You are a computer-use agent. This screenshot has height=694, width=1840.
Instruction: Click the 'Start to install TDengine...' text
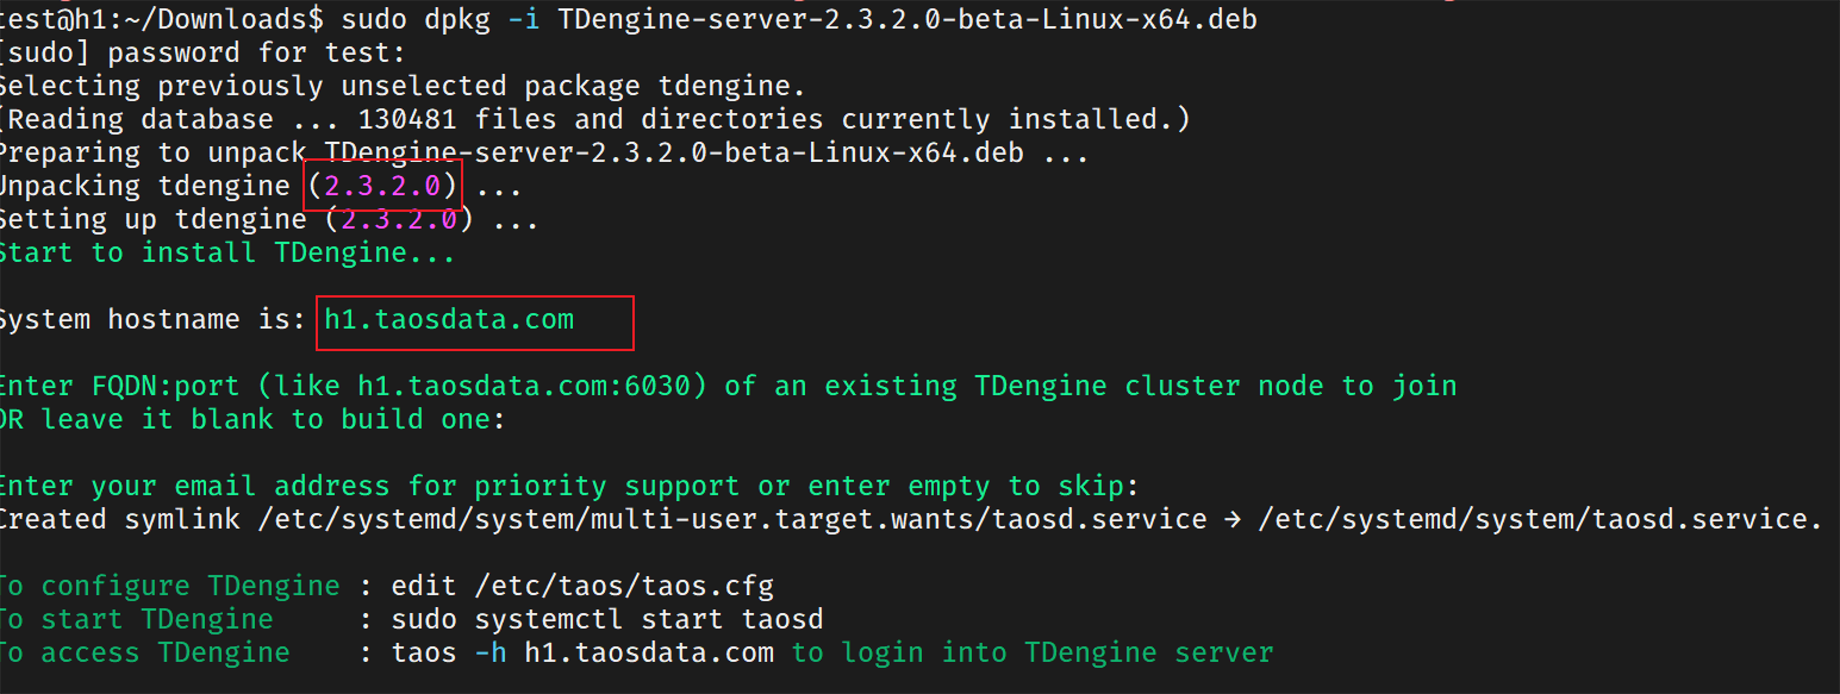227,253
